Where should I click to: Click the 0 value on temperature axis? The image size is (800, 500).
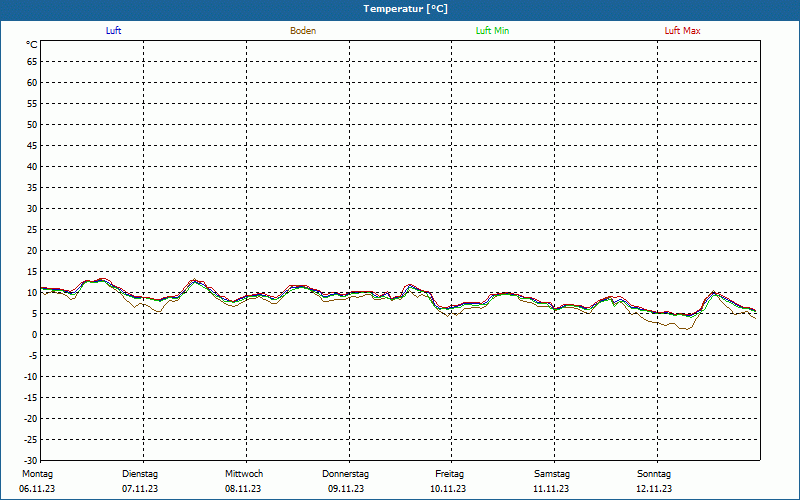tap(35, 335)
